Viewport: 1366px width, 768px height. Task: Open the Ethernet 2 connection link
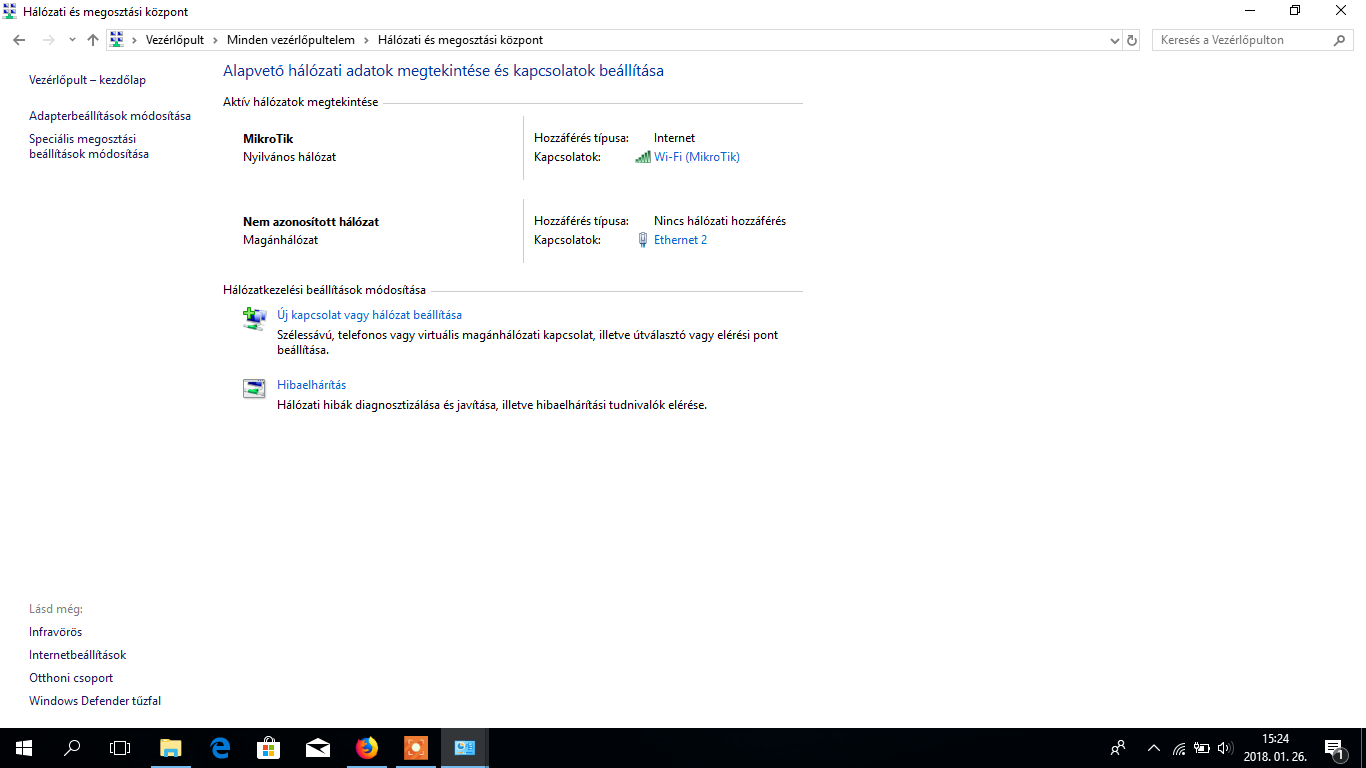[x=680, y=240]
